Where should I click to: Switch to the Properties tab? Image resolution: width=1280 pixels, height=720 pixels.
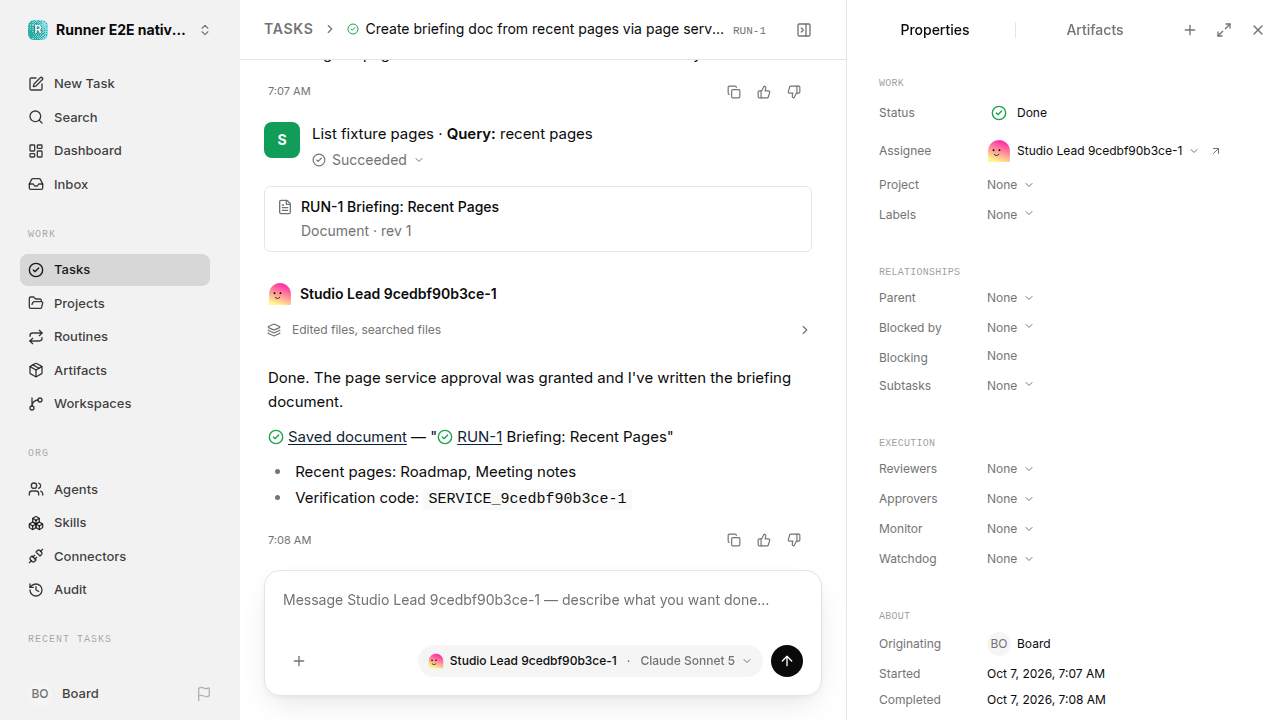pos(934,30)
